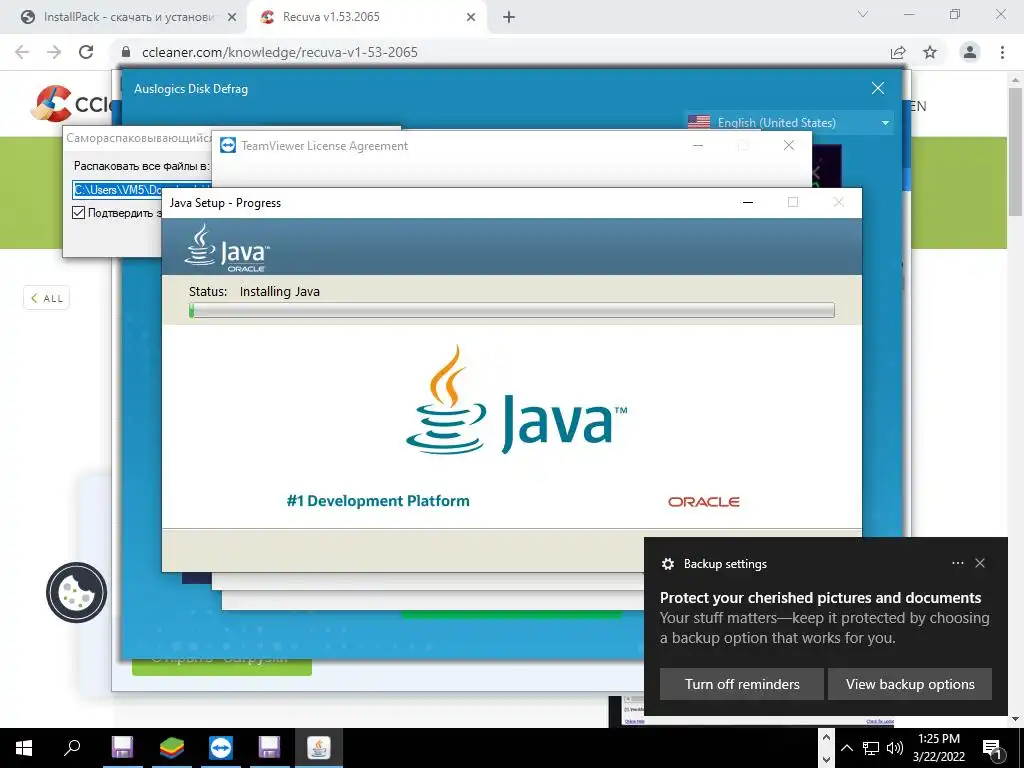Share this page from address bar

(x=898, y=52)
